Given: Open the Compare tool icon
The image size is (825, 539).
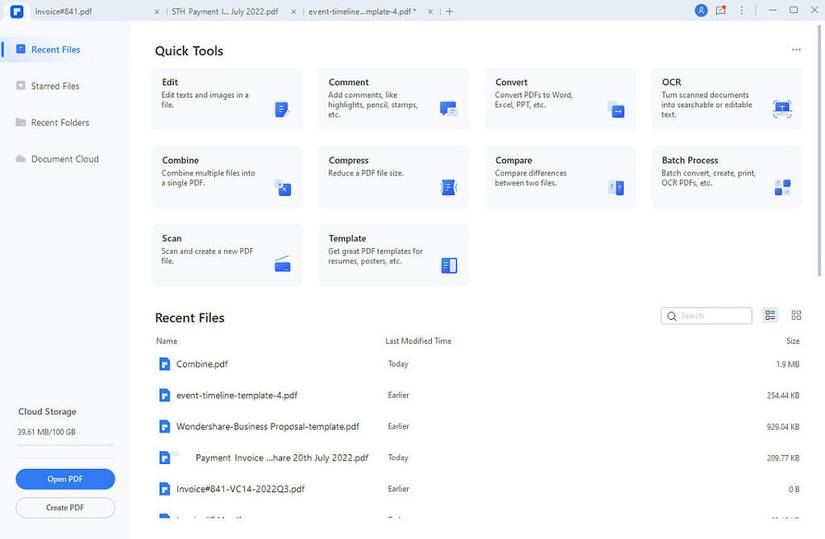Looking at the screenshot, I should pos(616,187).
